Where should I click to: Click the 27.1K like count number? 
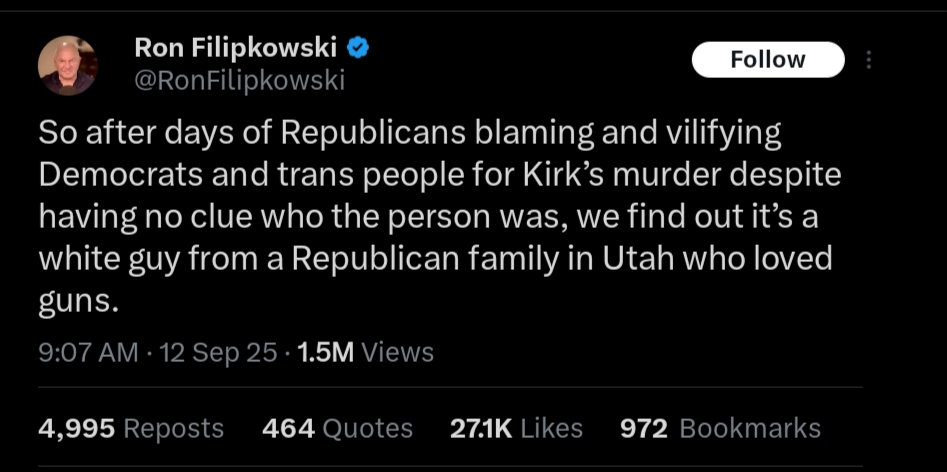481,429
